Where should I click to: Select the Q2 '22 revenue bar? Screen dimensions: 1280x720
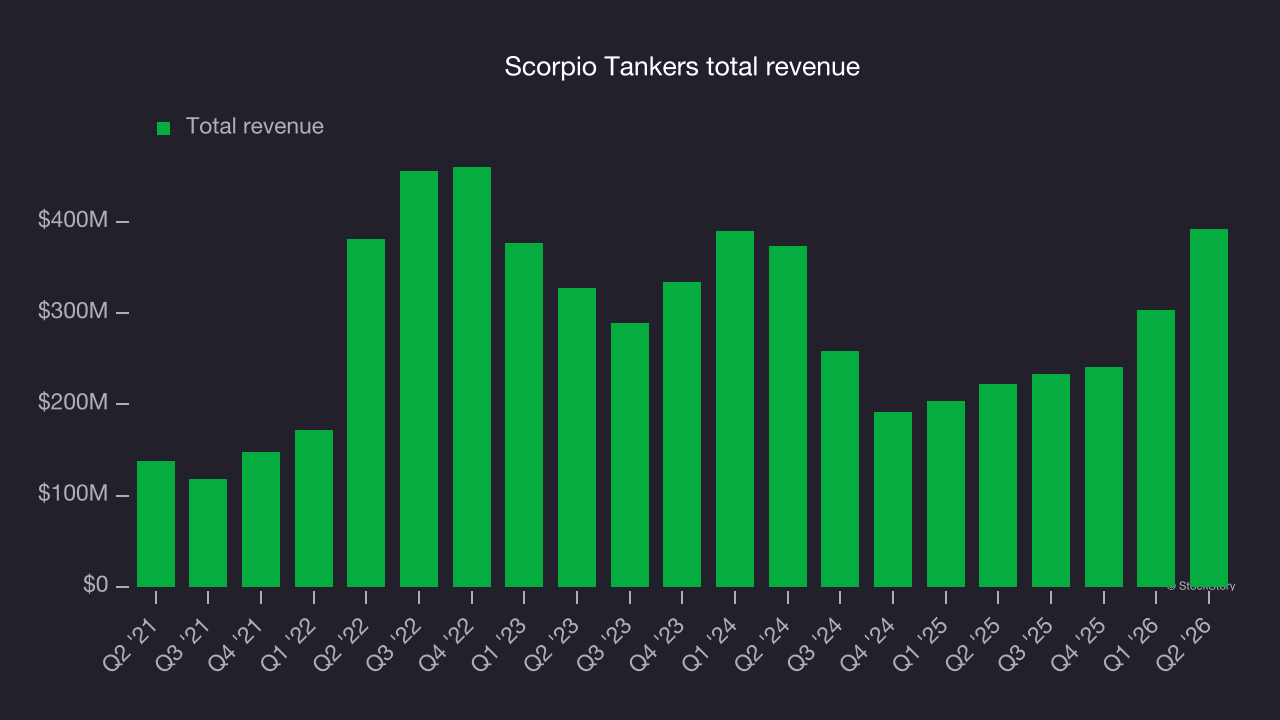click(366, 413)
